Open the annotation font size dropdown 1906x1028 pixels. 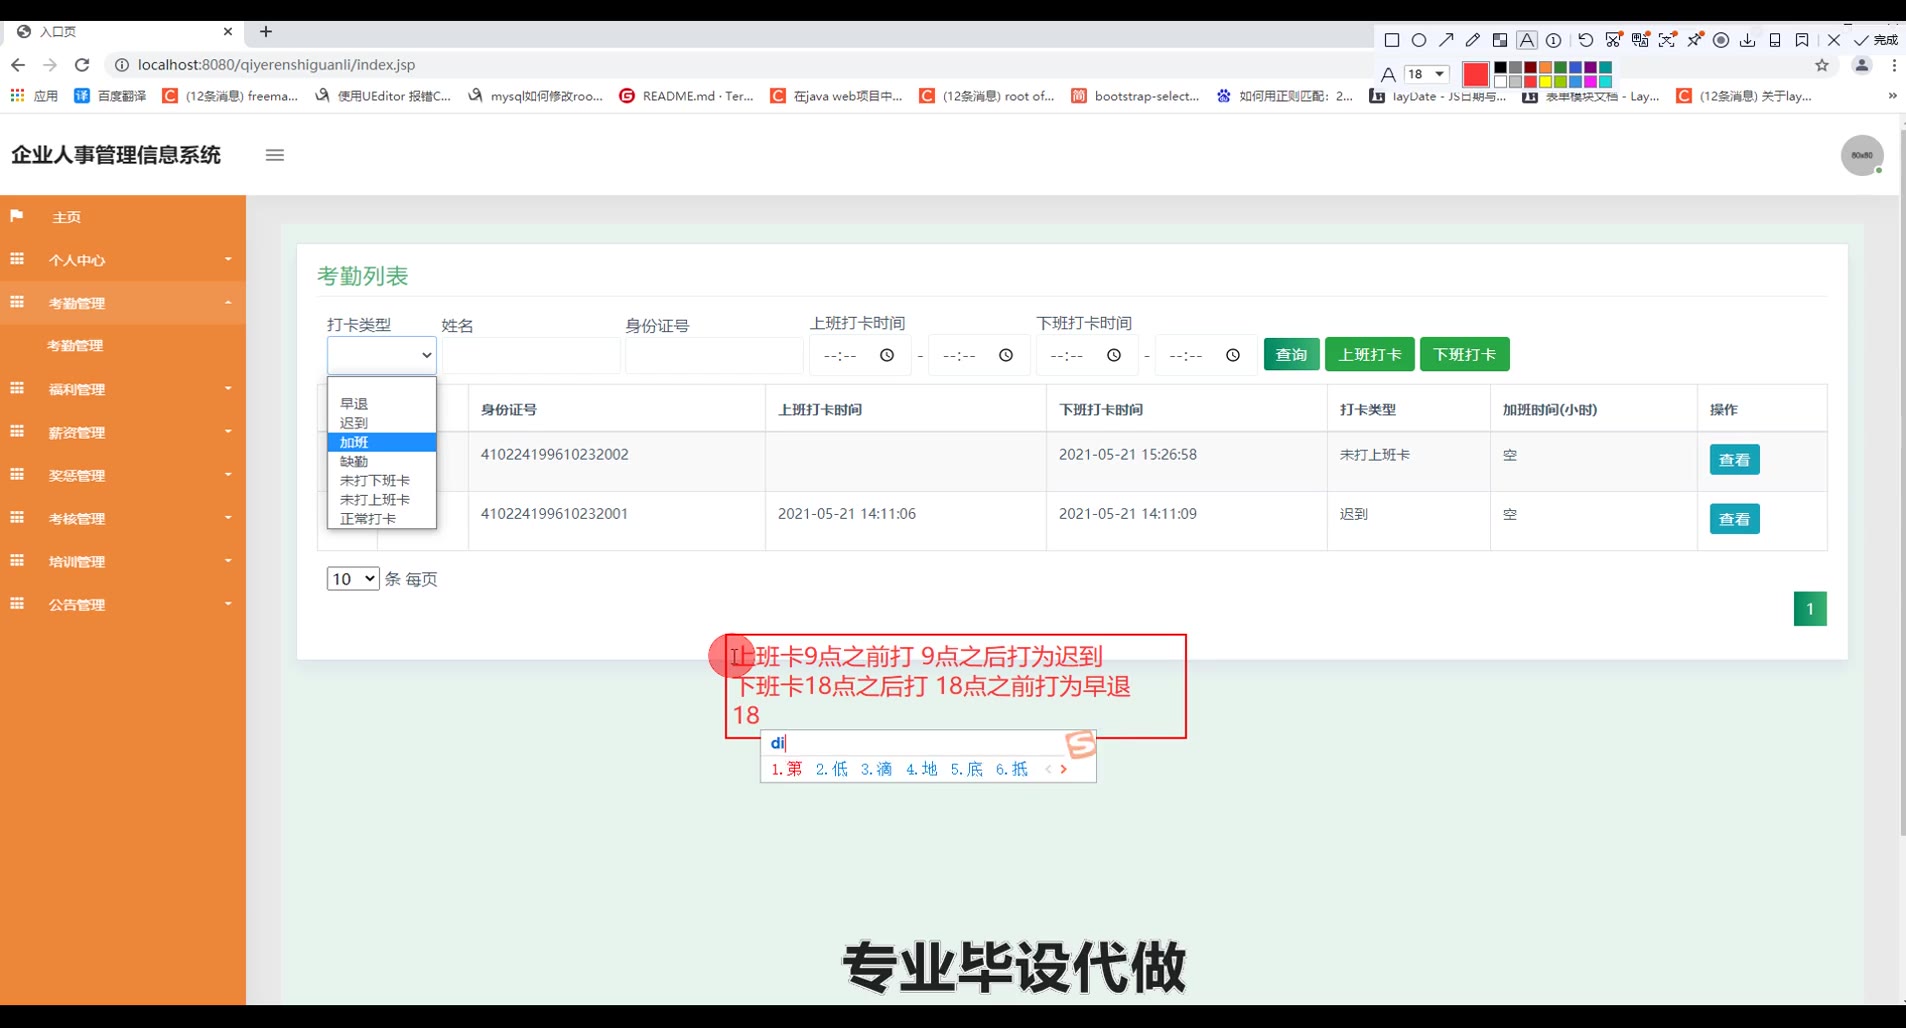(1427, 74)
